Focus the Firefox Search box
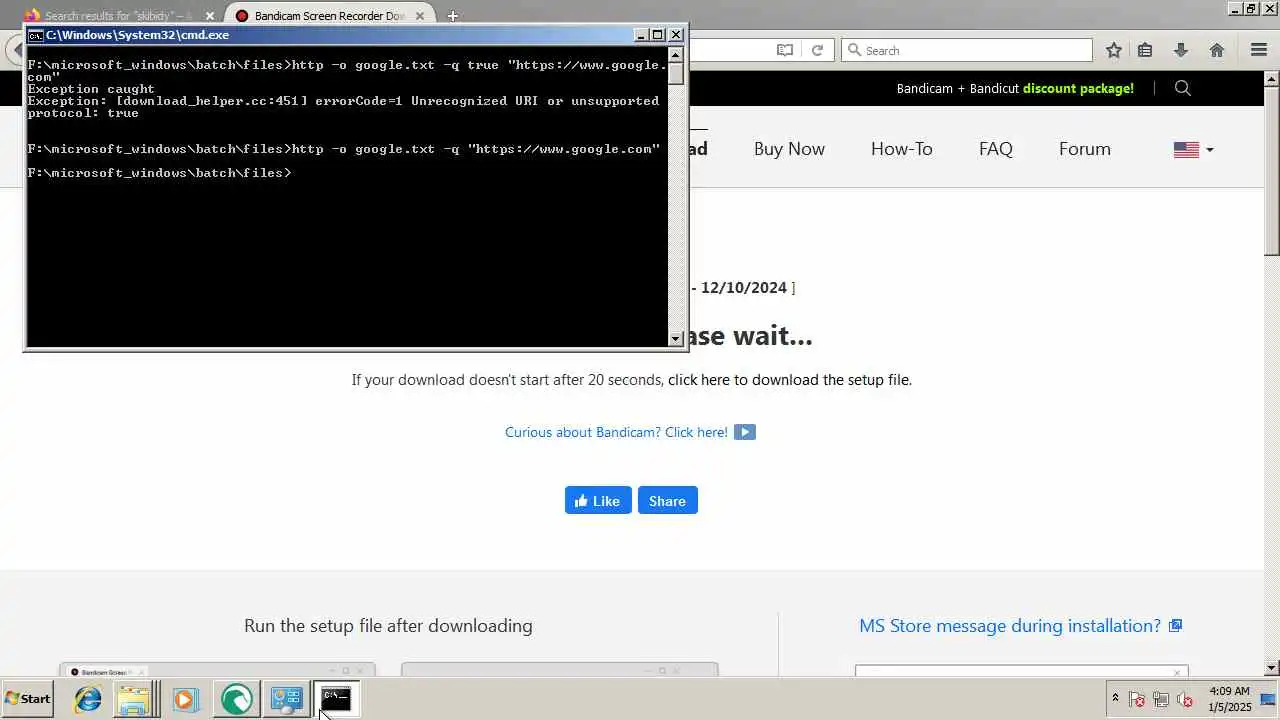The width and height of the screenshot is (1280, 720). 967,50
